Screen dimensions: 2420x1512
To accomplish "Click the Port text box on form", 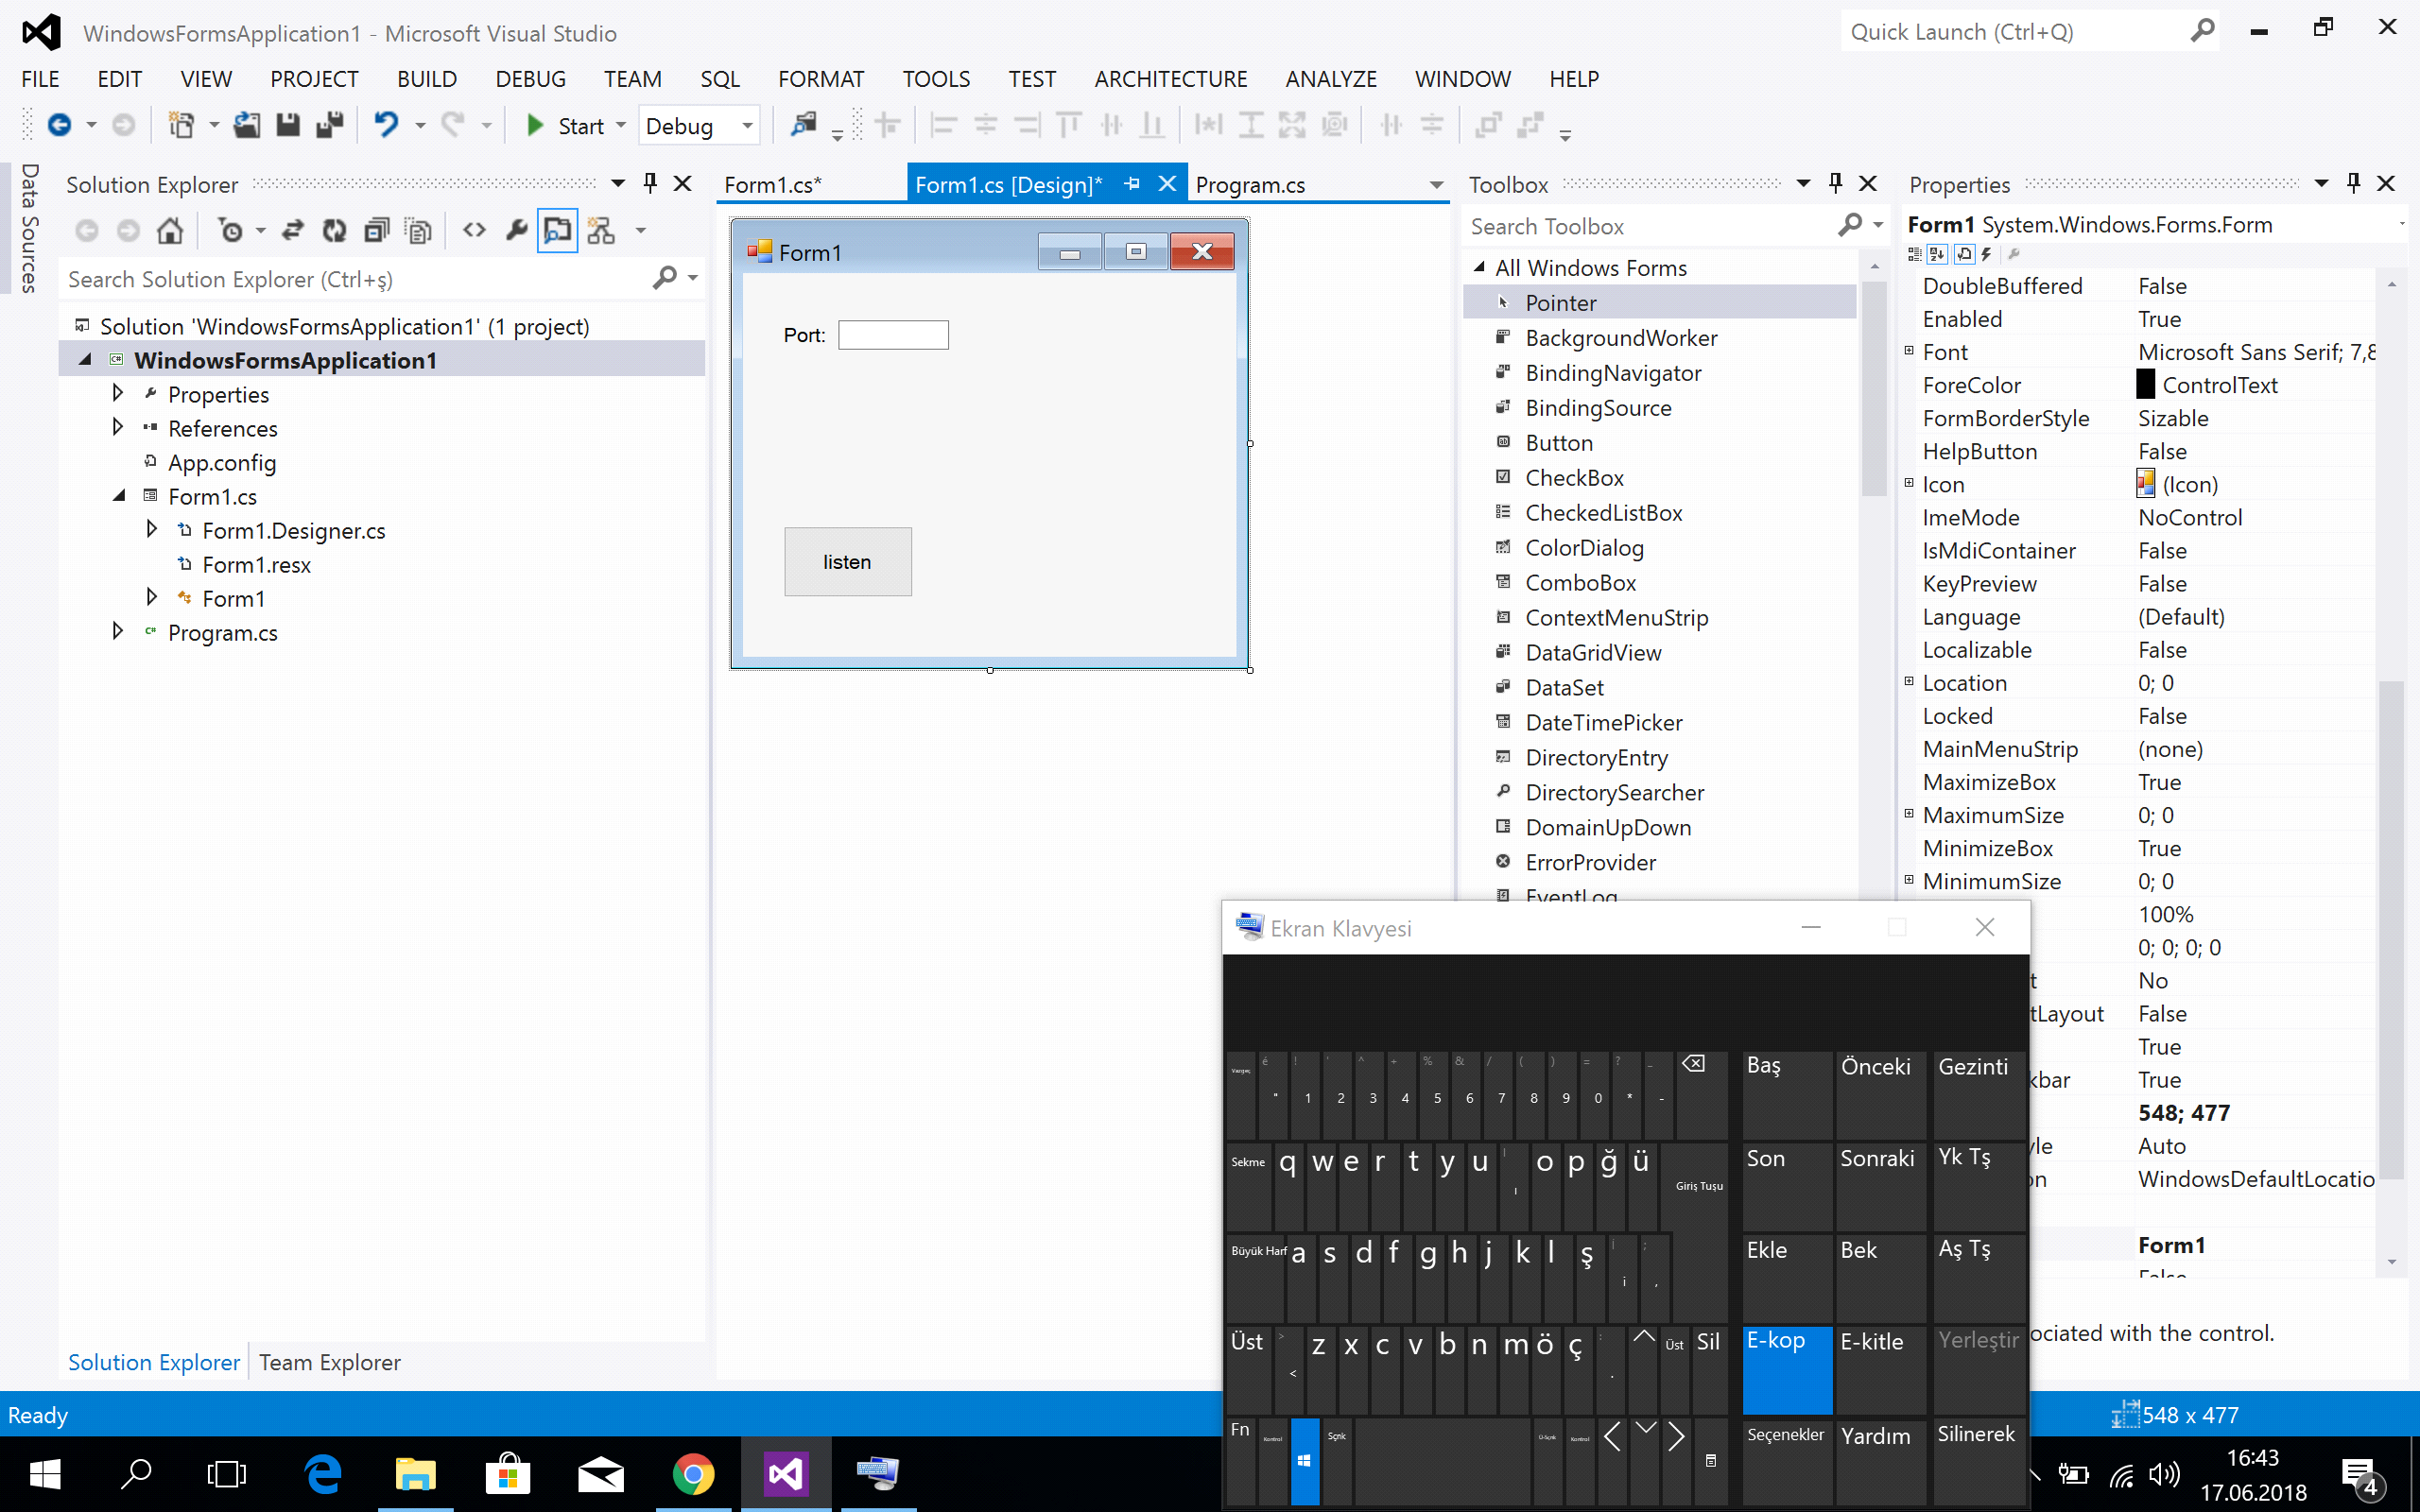I will [x=893, y=335].
